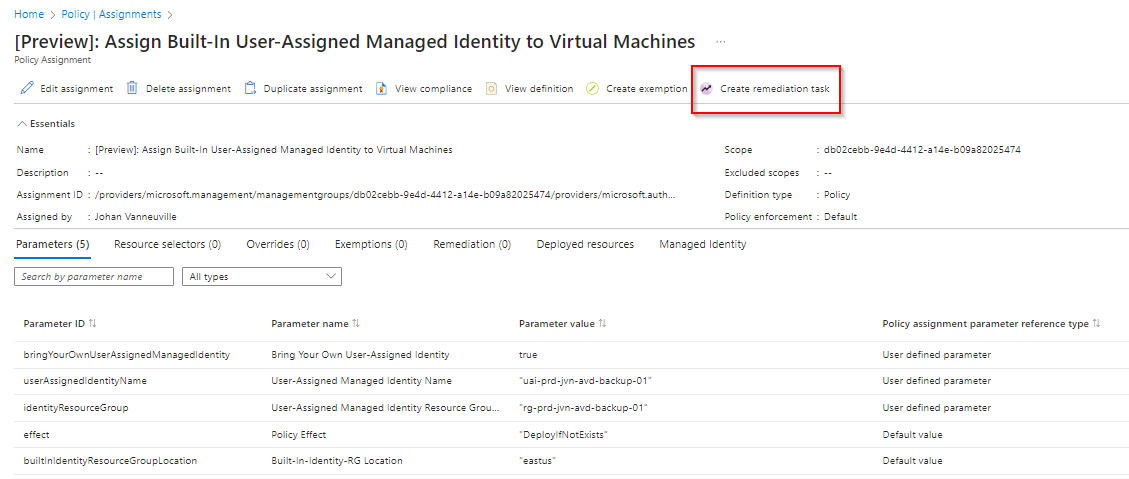Click the Delete assignment trash icon
This screenshot has height=479, width=1129.
132,88
